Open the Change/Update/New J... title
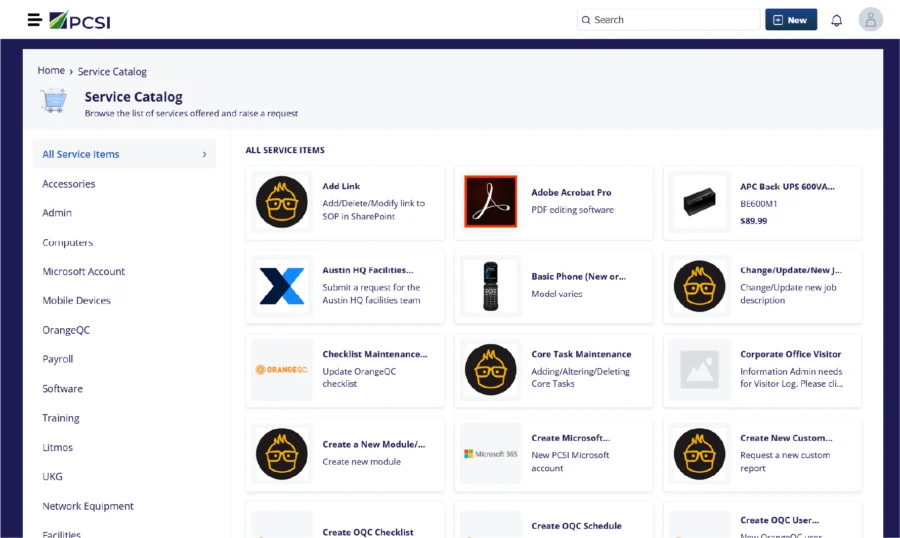 (790, 270)
